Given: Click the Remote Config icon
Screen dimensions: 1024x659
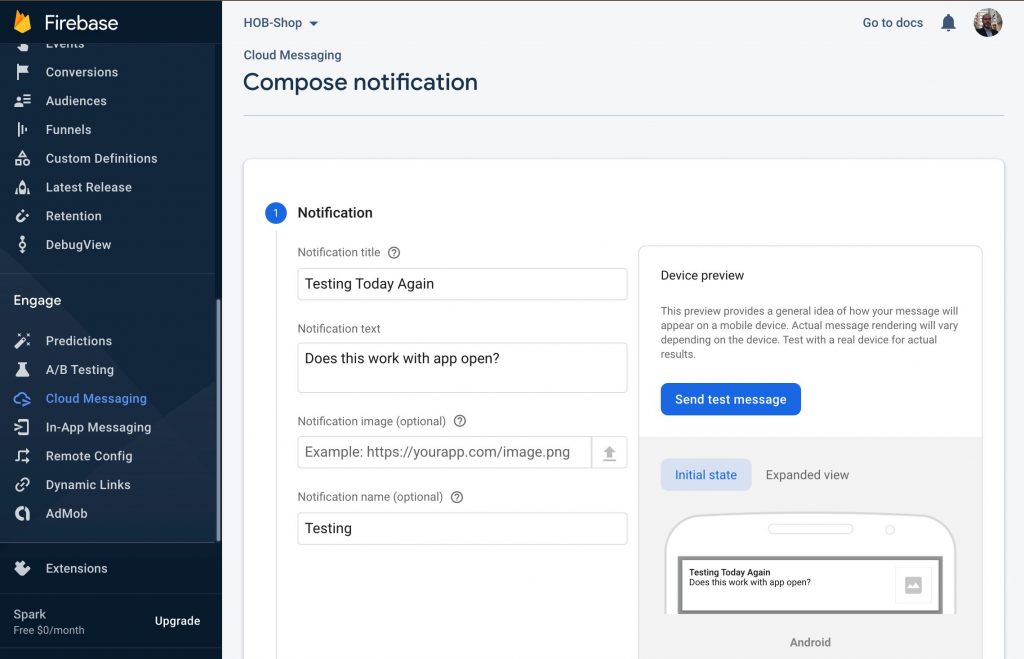Looking at the screenshot, I should [x=22, y=456].
